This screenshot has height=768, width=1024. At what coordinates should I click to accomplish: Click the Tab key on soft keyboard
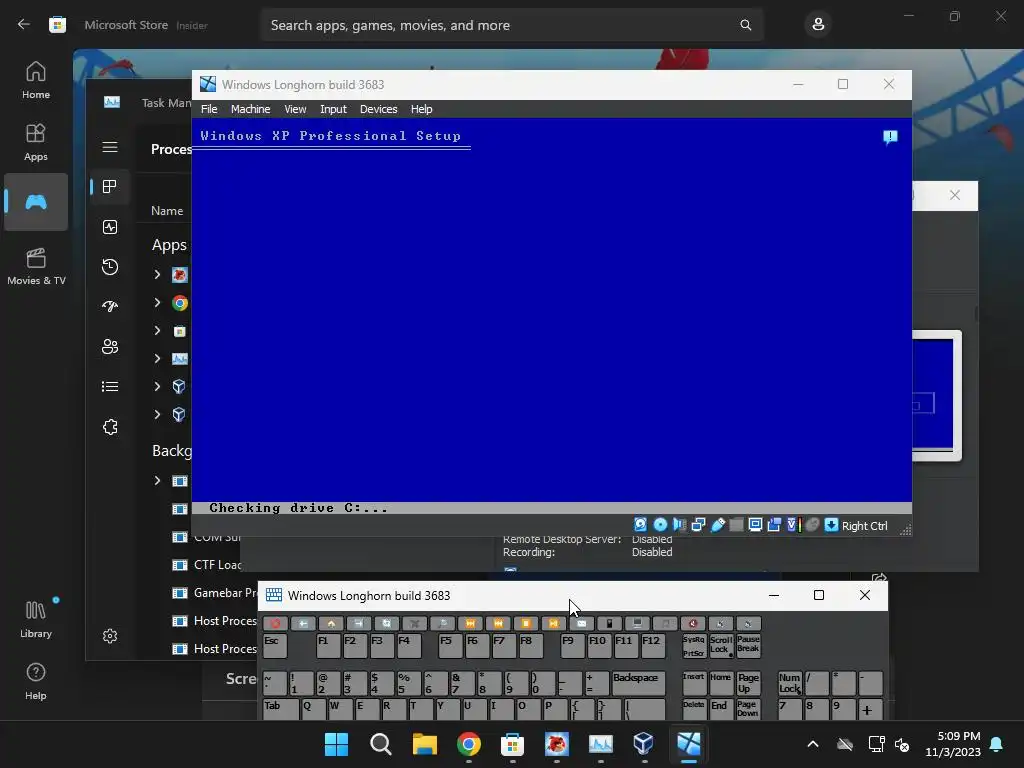281,709
